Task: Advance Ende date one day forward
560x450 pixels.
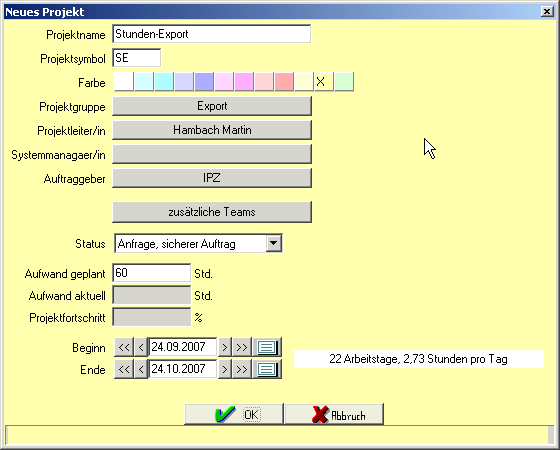Action: 225,369
